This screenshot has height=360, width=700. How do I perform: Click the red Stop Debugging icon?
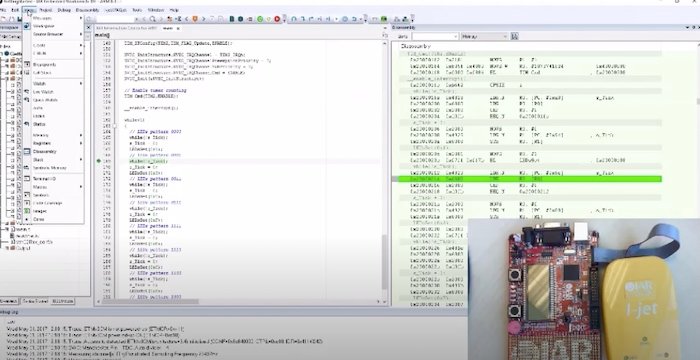point(277,19)
